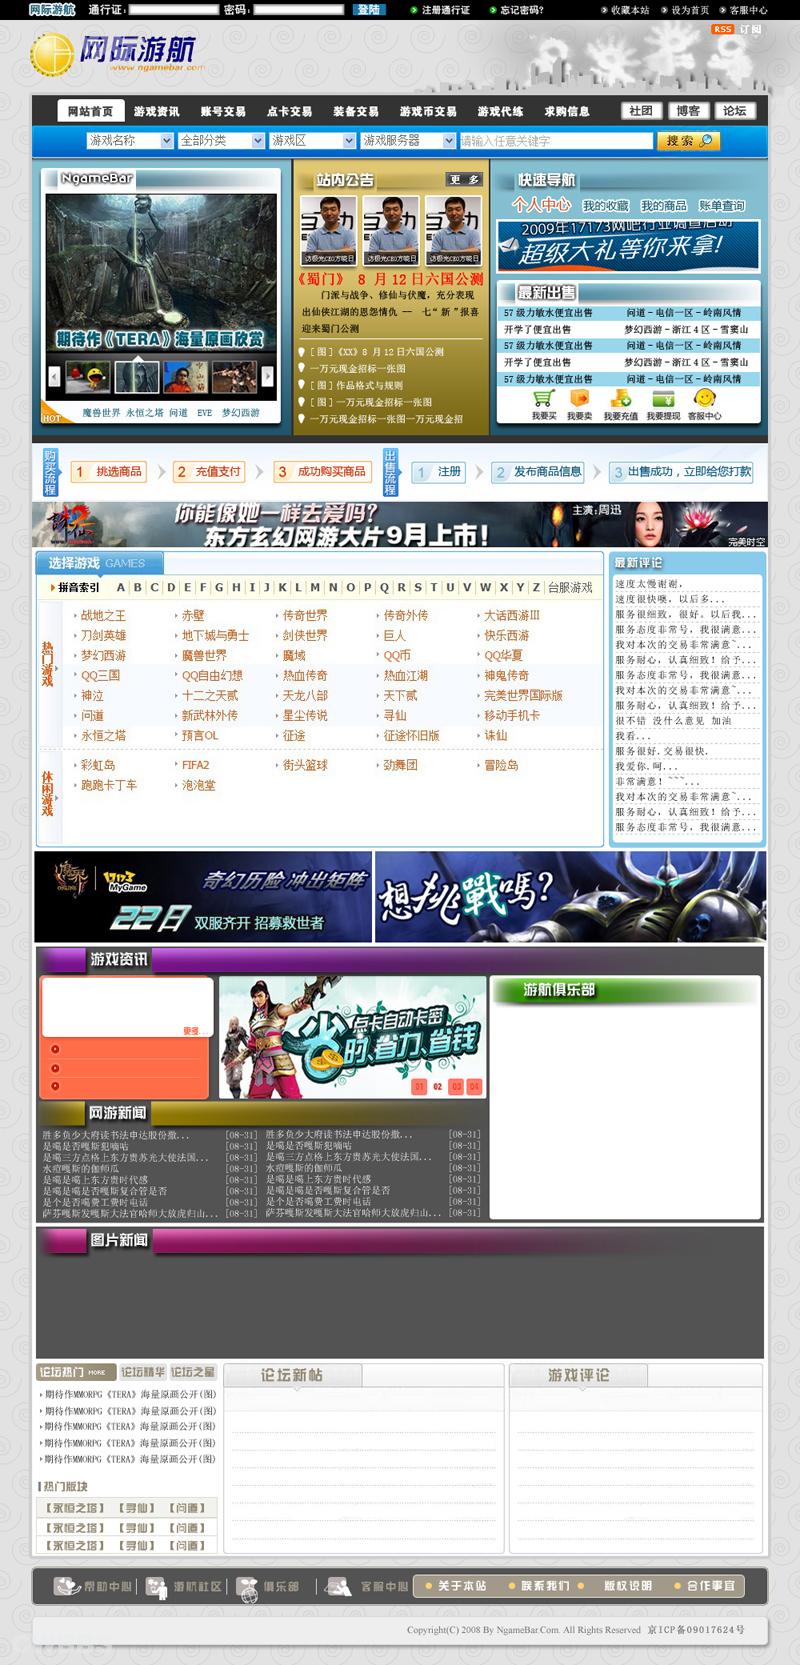Click the Pac-Man slideshow thumbnail
Image resolution: width=800 pixels, height=1665 pixels.
(87, 377)
